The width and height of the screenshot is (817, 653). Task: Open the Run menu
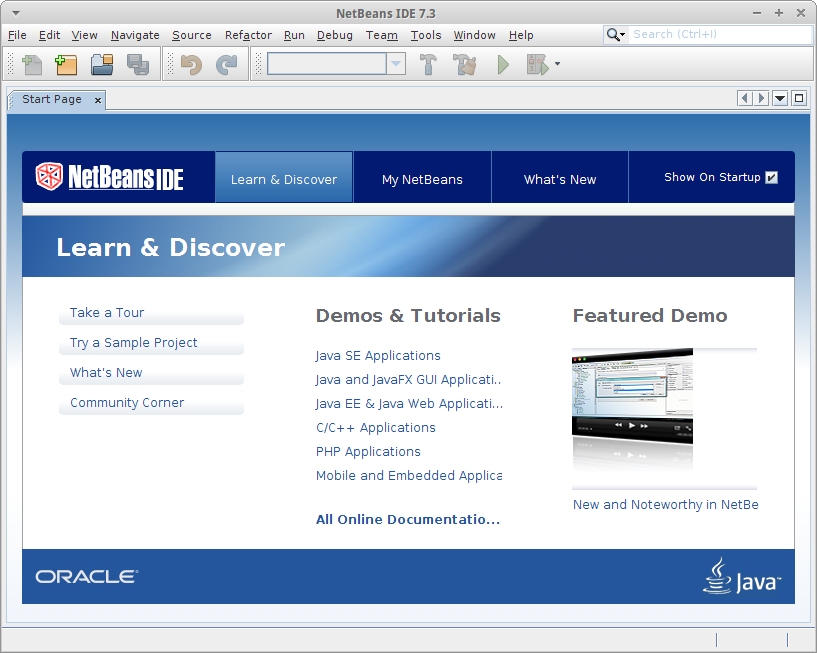click(x=294, y=35)
